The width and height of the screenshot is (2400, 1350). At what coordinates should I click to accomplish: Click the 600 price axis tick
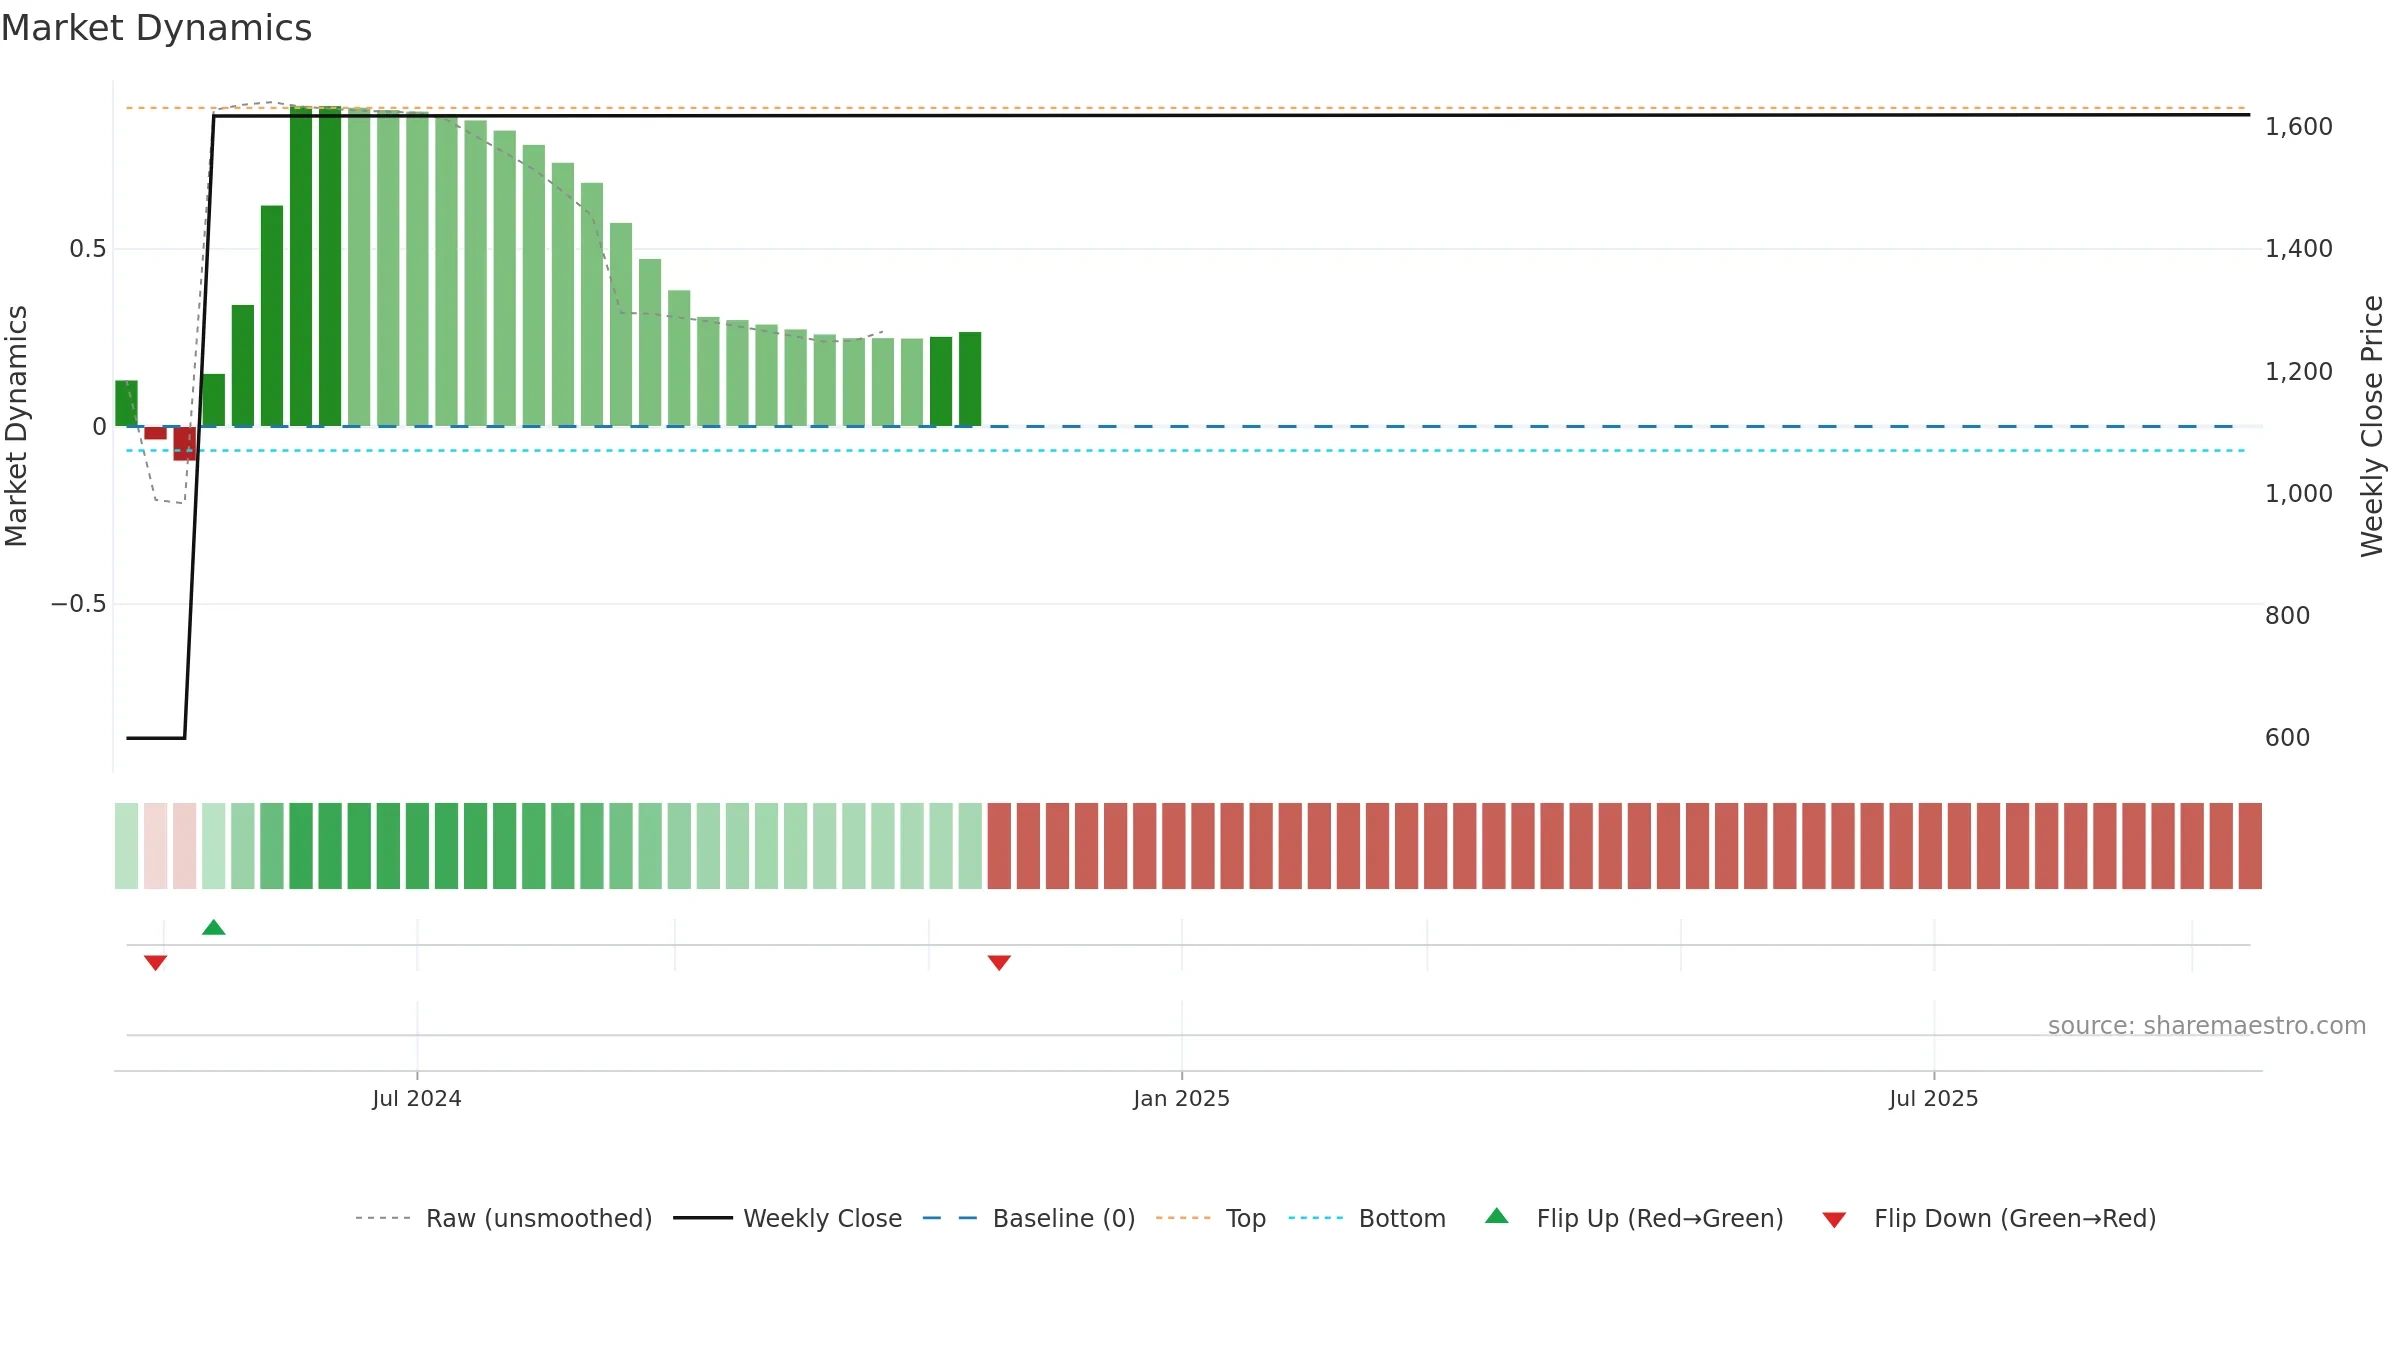pyautogui.click(x=2288, y=738)
